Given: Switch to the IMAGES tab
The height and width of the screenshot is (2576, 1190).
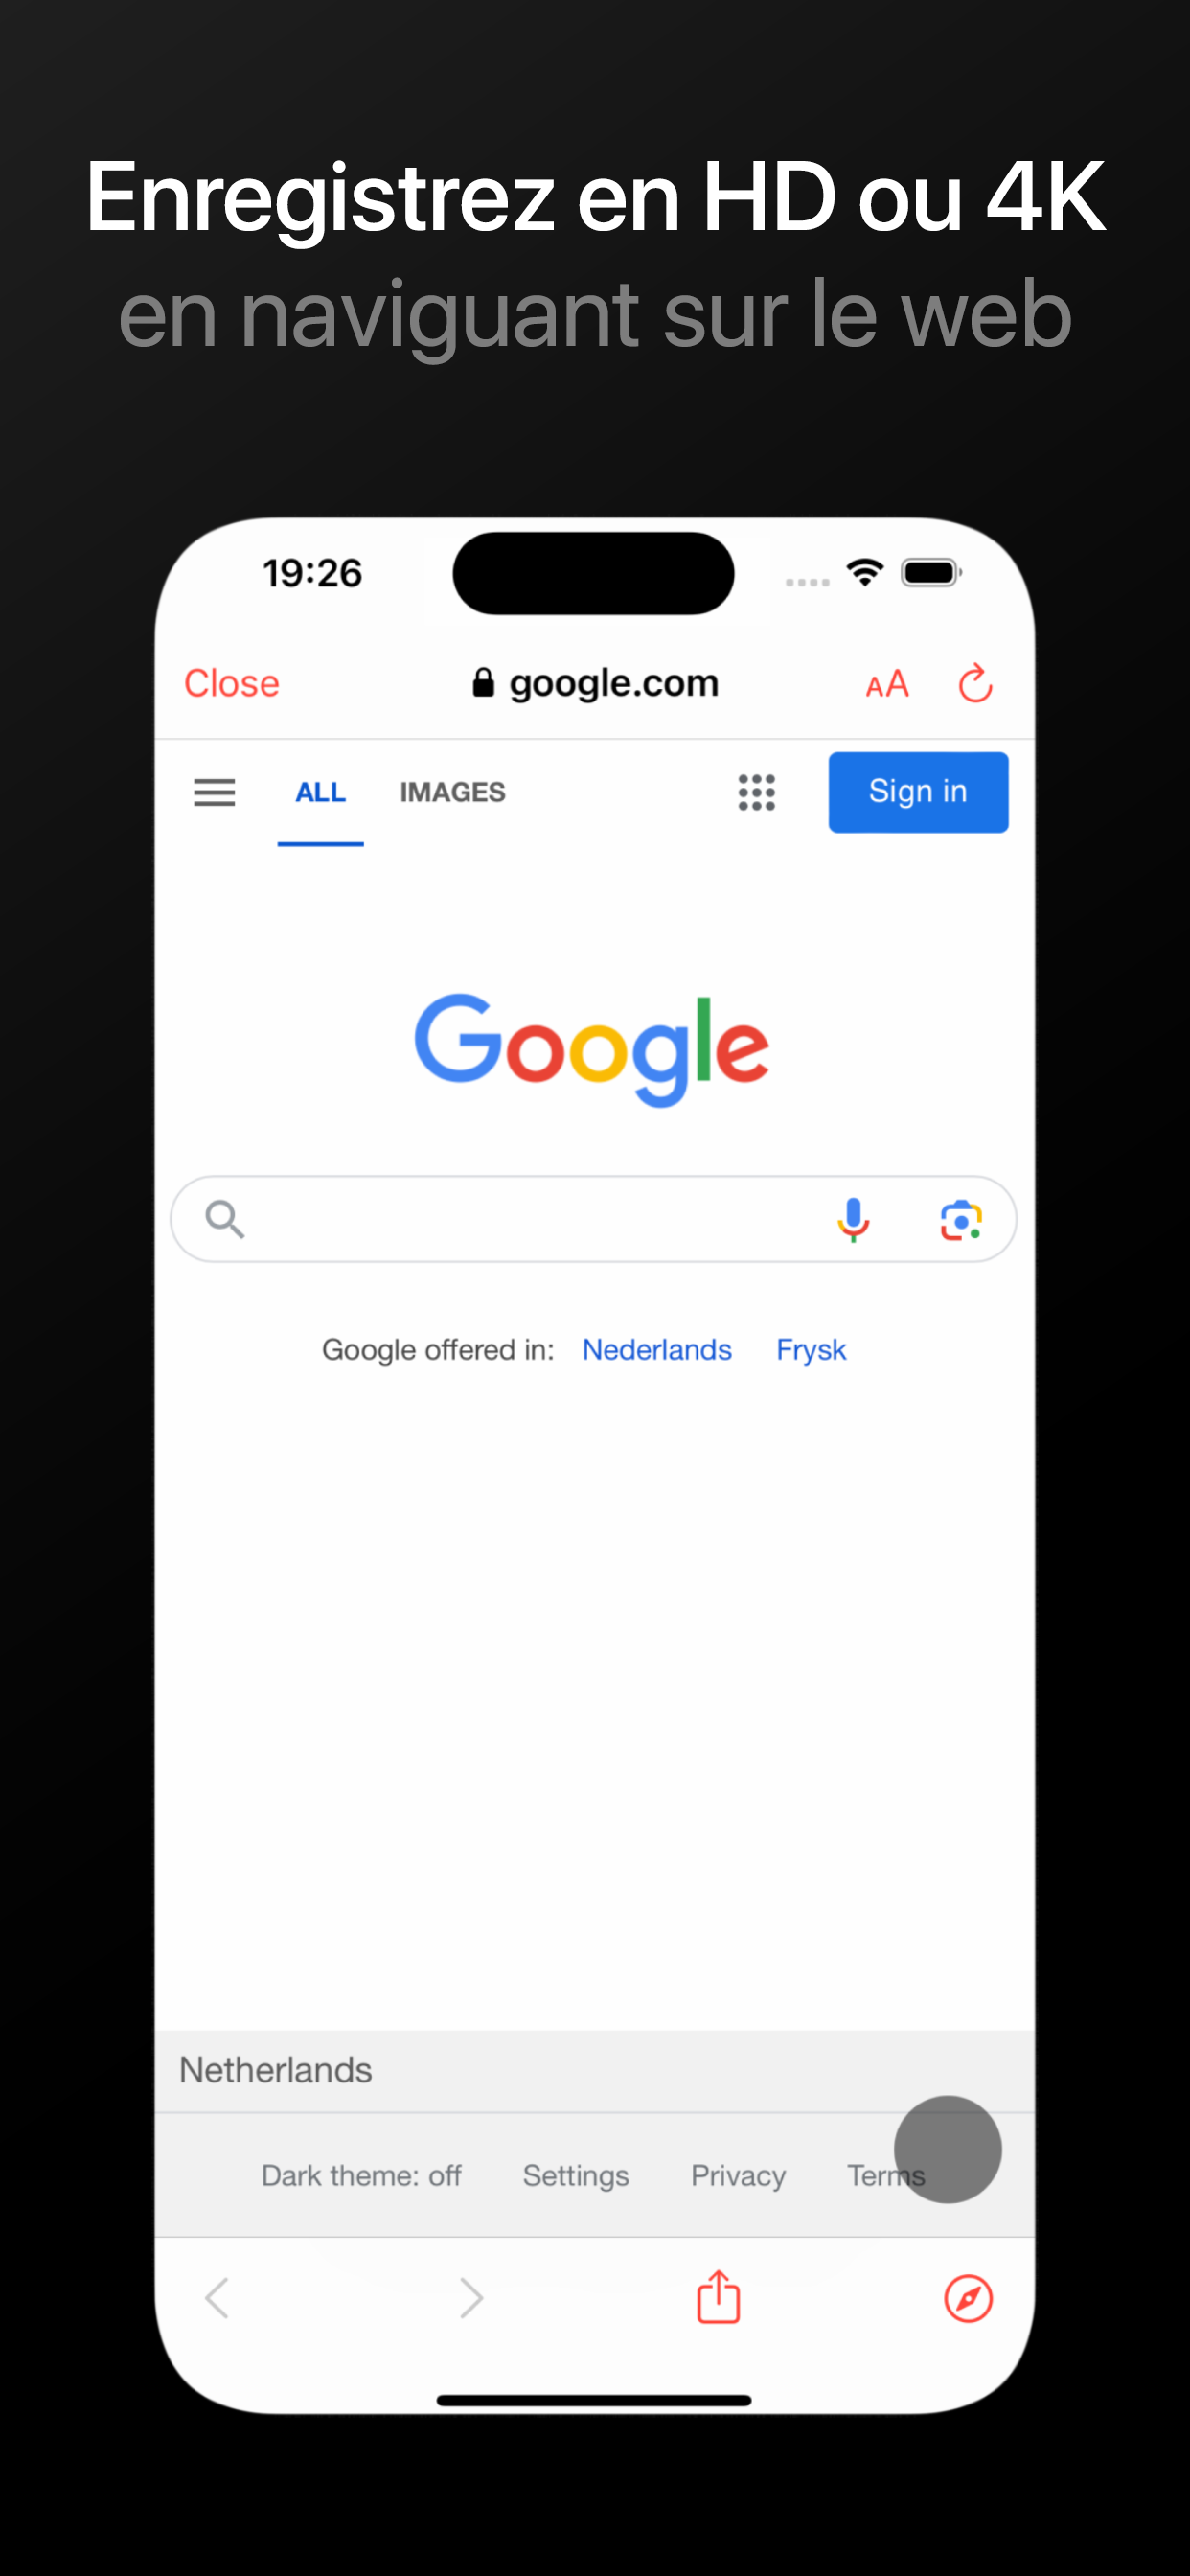Looking at the screenshot, I should [x=452, y=793].
